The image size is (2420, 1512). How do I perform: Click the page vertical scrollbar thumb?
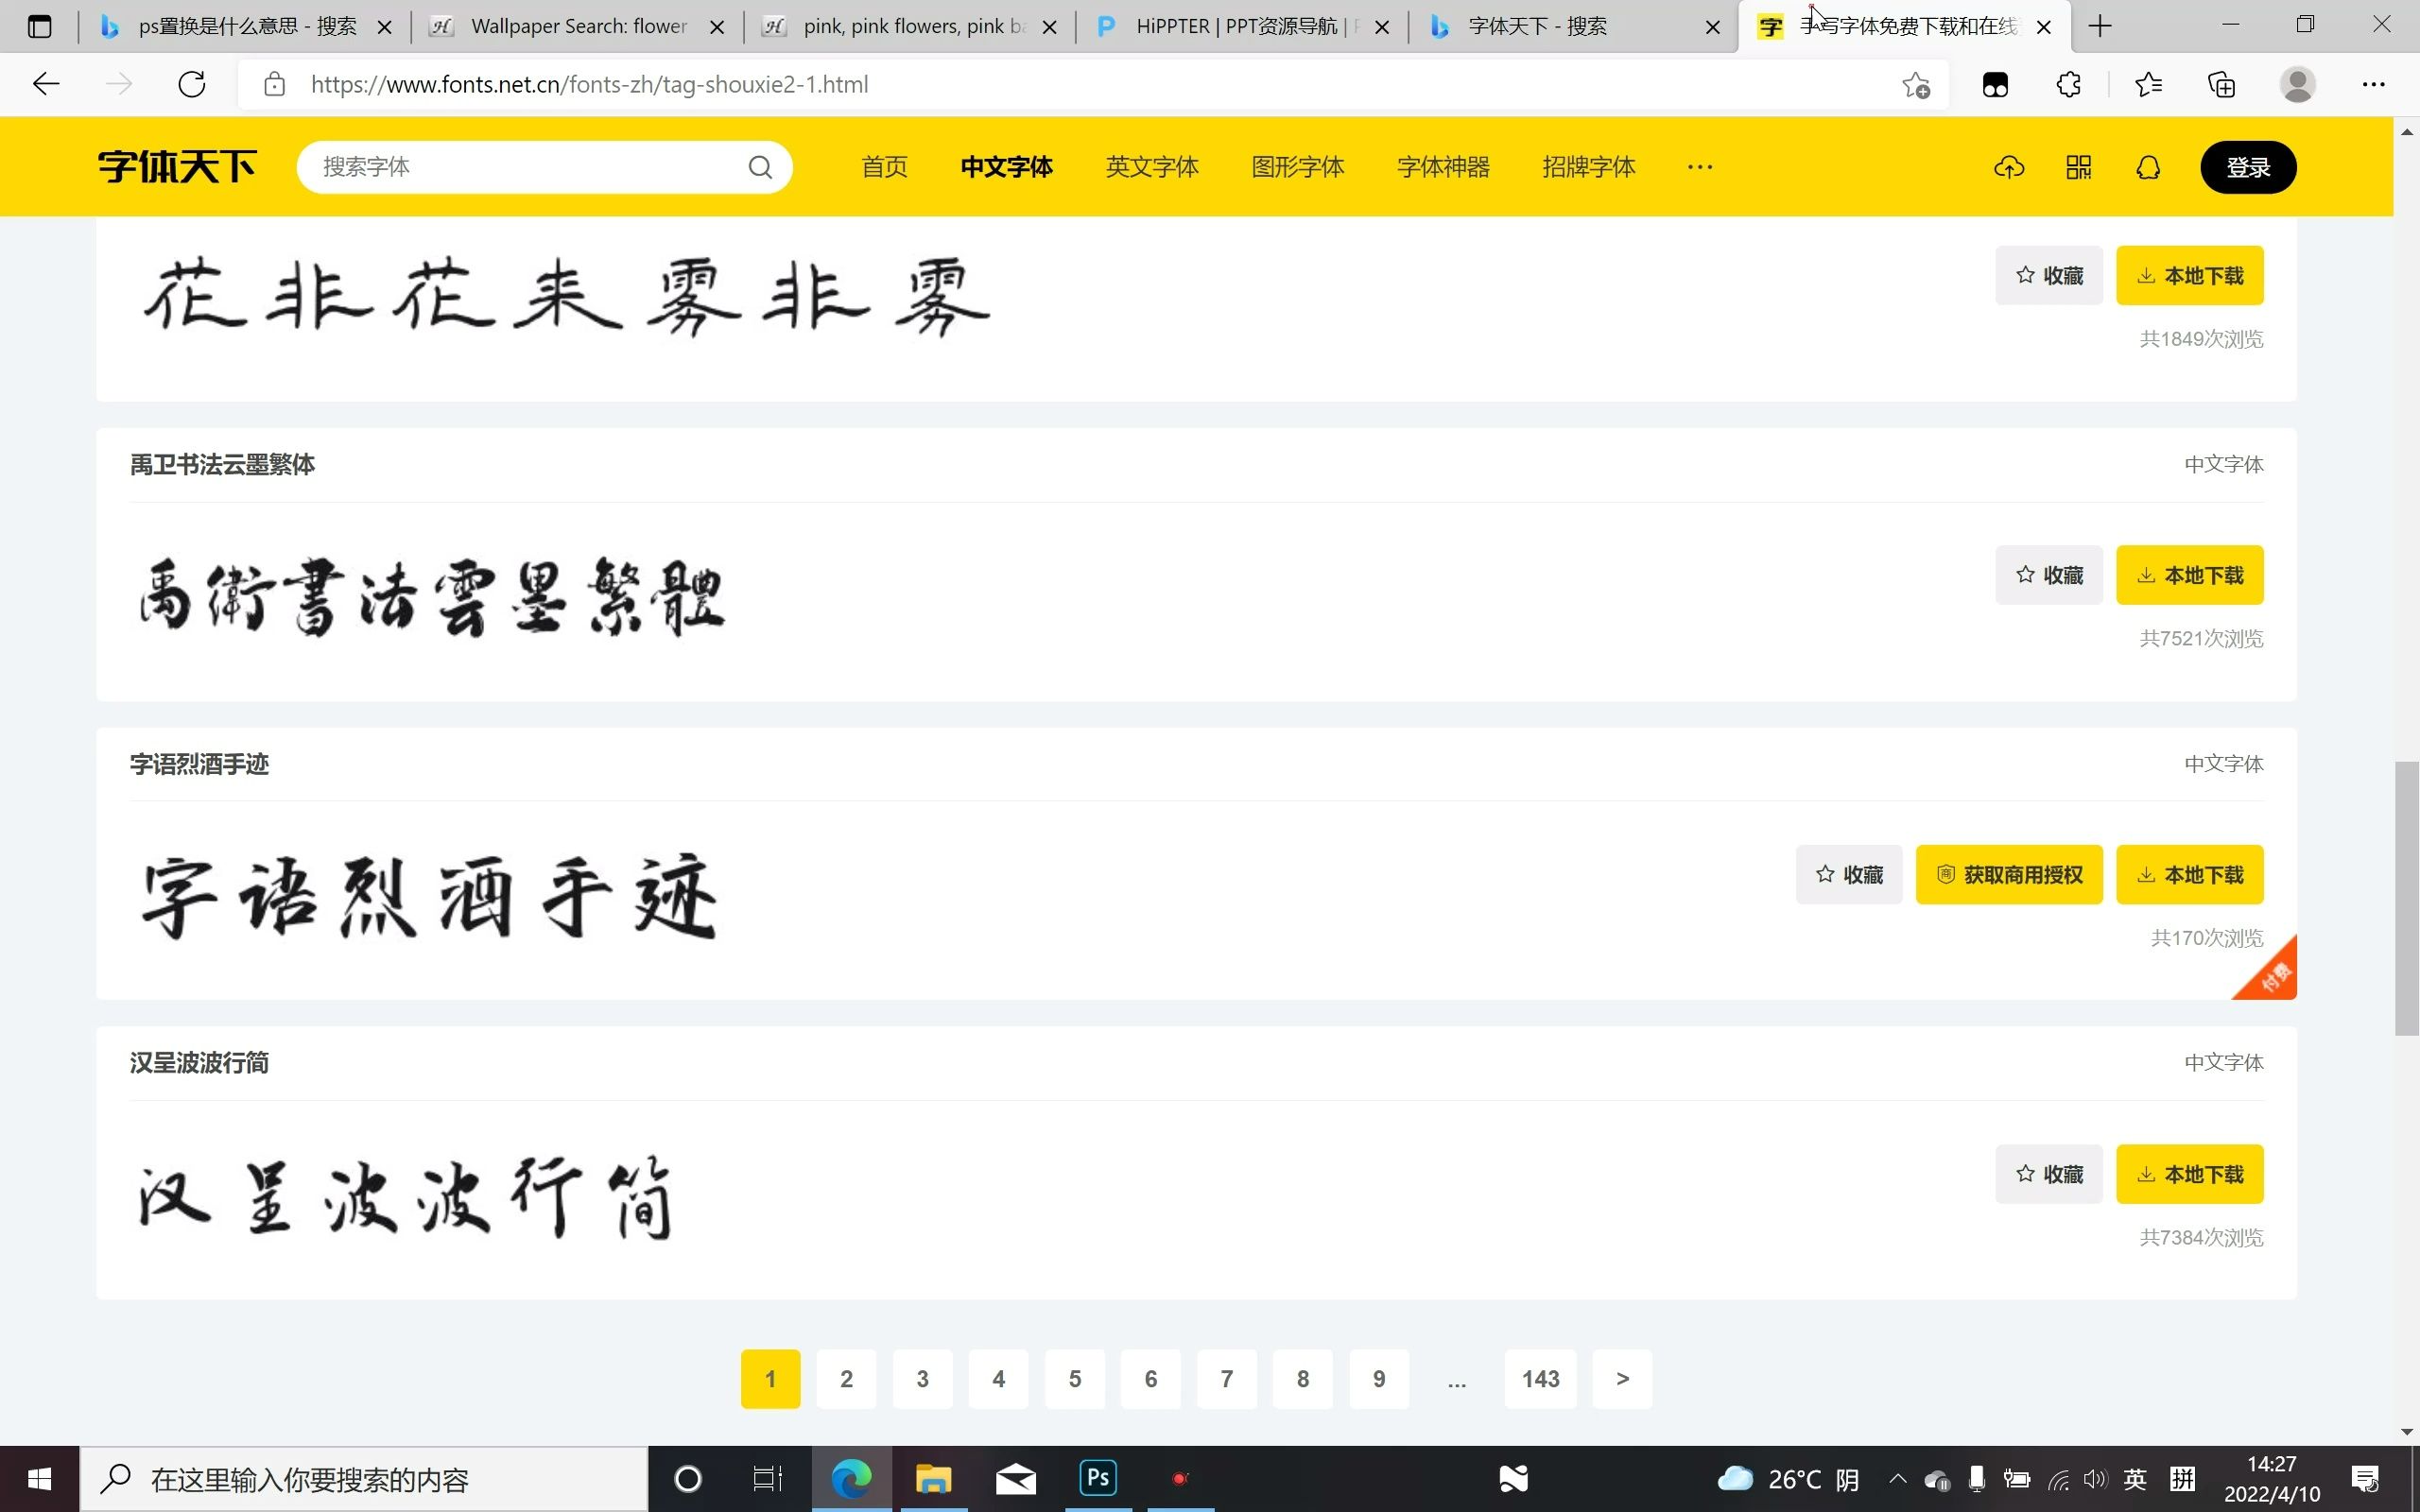click(2406, 898)
